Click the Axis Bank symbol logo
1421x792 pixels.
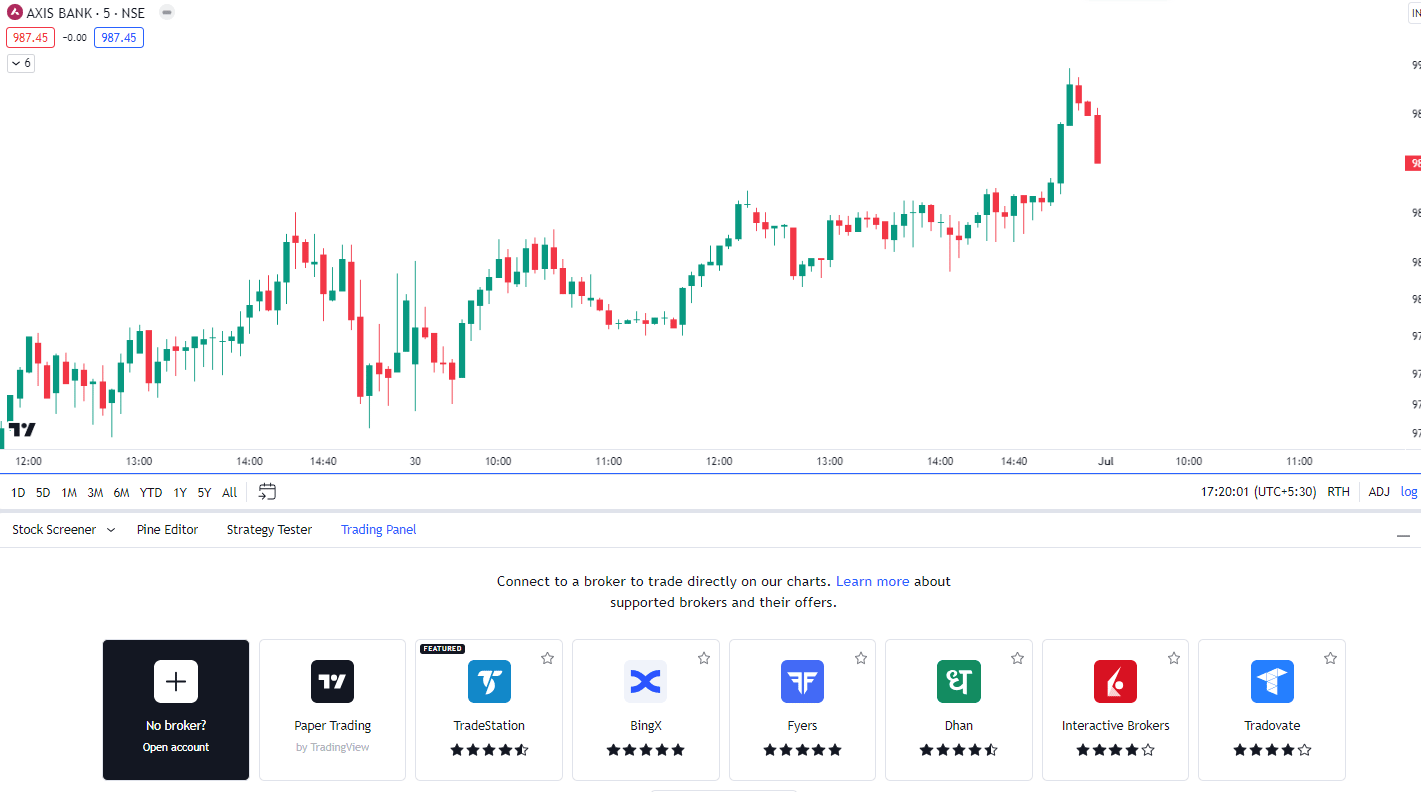[14, 13]
